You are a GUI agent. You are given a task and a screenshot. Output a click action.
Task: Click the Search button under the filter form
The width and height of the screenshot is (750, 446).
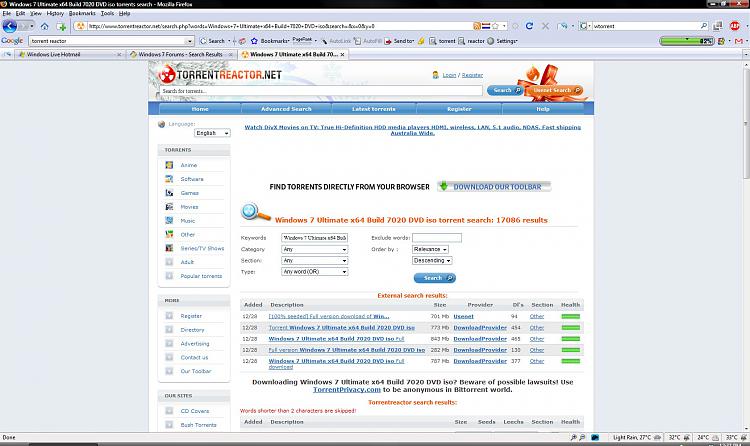pyautogui.click(x=434, y=278)
